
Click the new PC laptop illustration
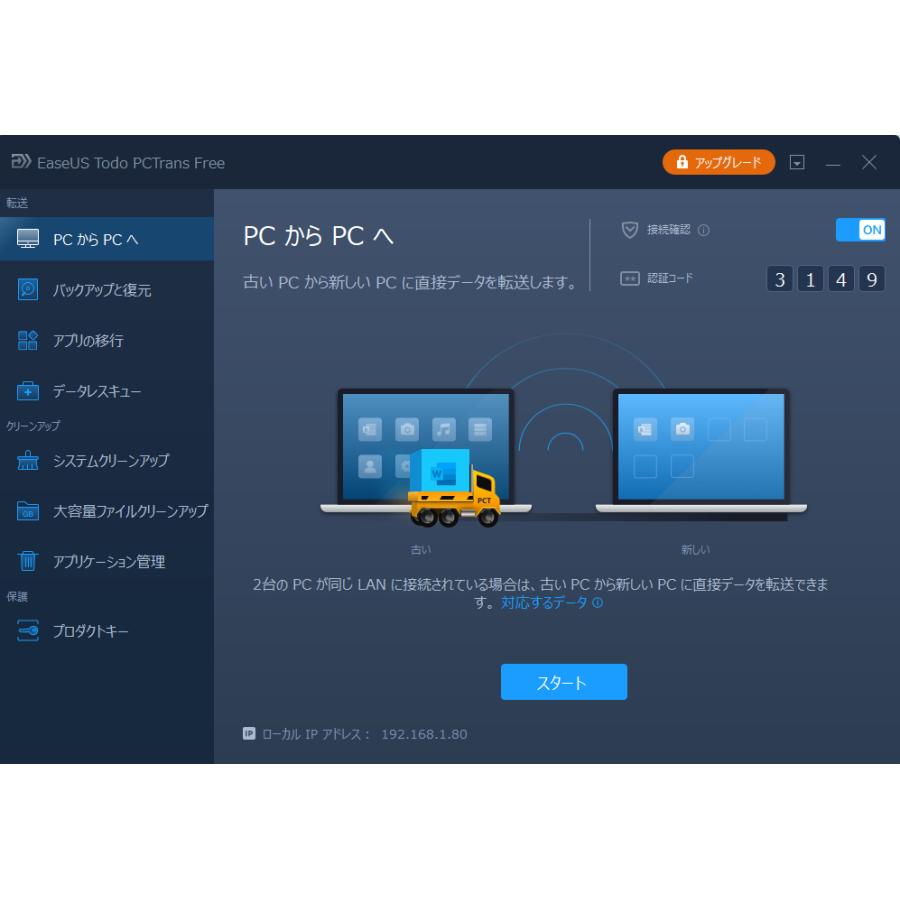tap(701, 450)
